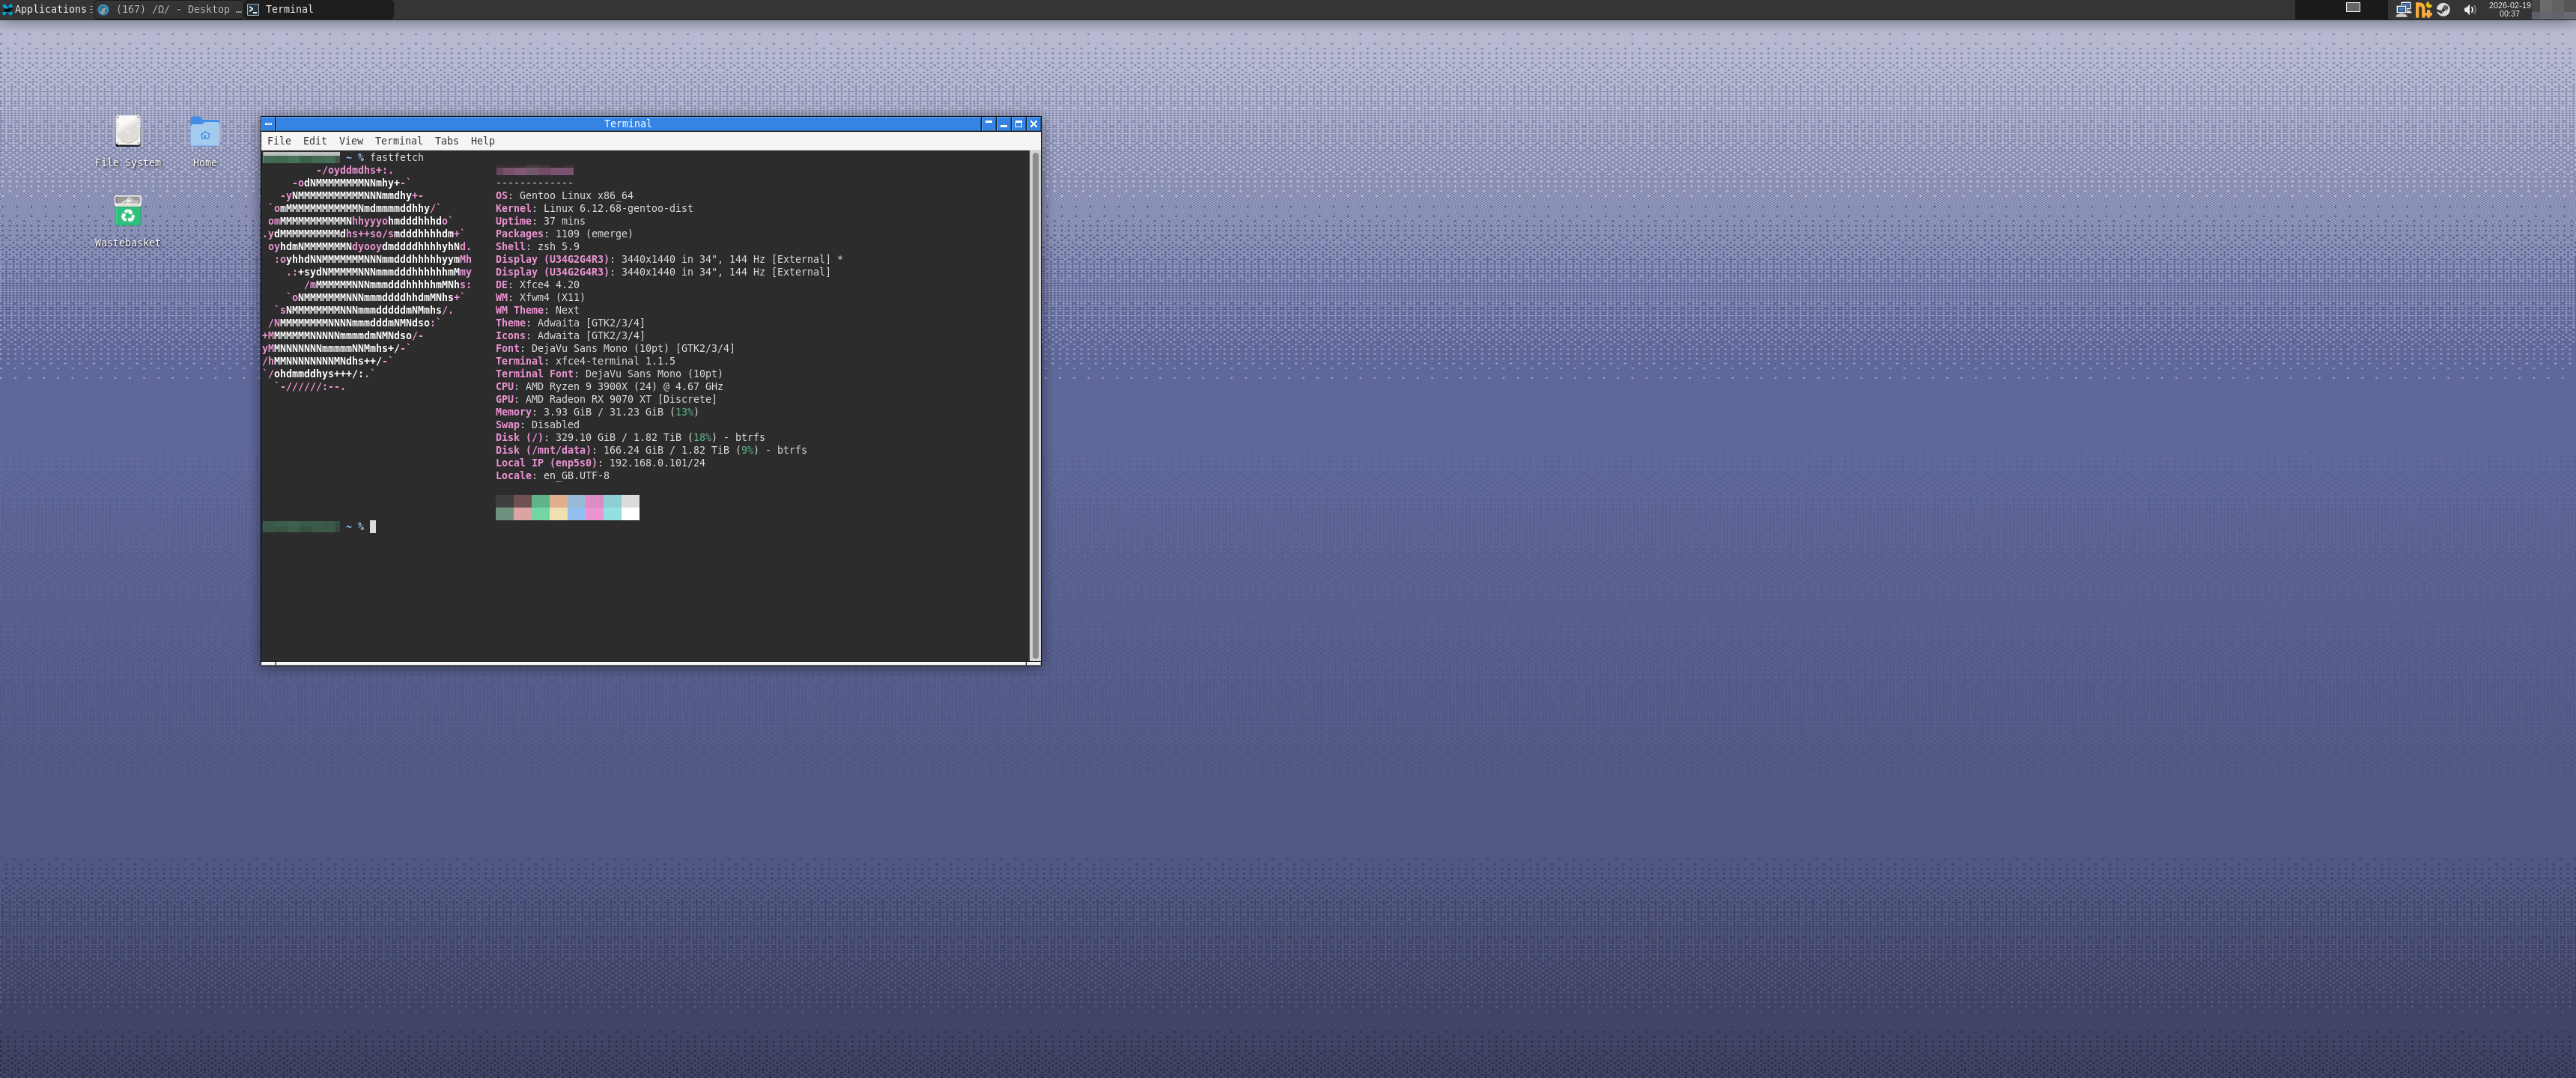Open the View menu in Terminal
The width and height of the screenshot is (2576, 1078).
point(350,141)
